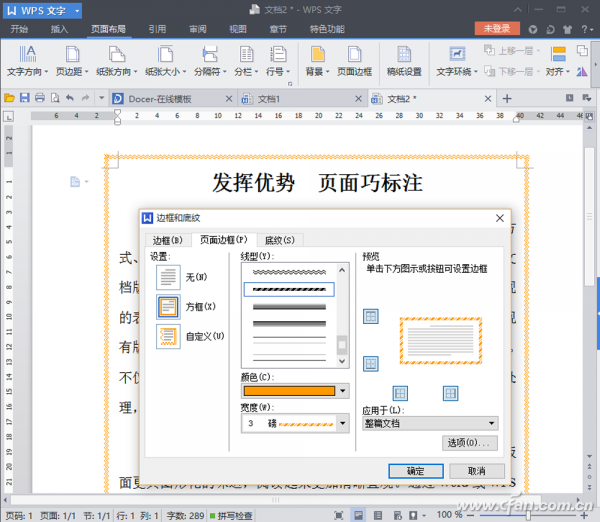This screenshot has height=522, width=600.
Task: Select the dashed diagonal stripe line style
Action: (x=289, y=289)
